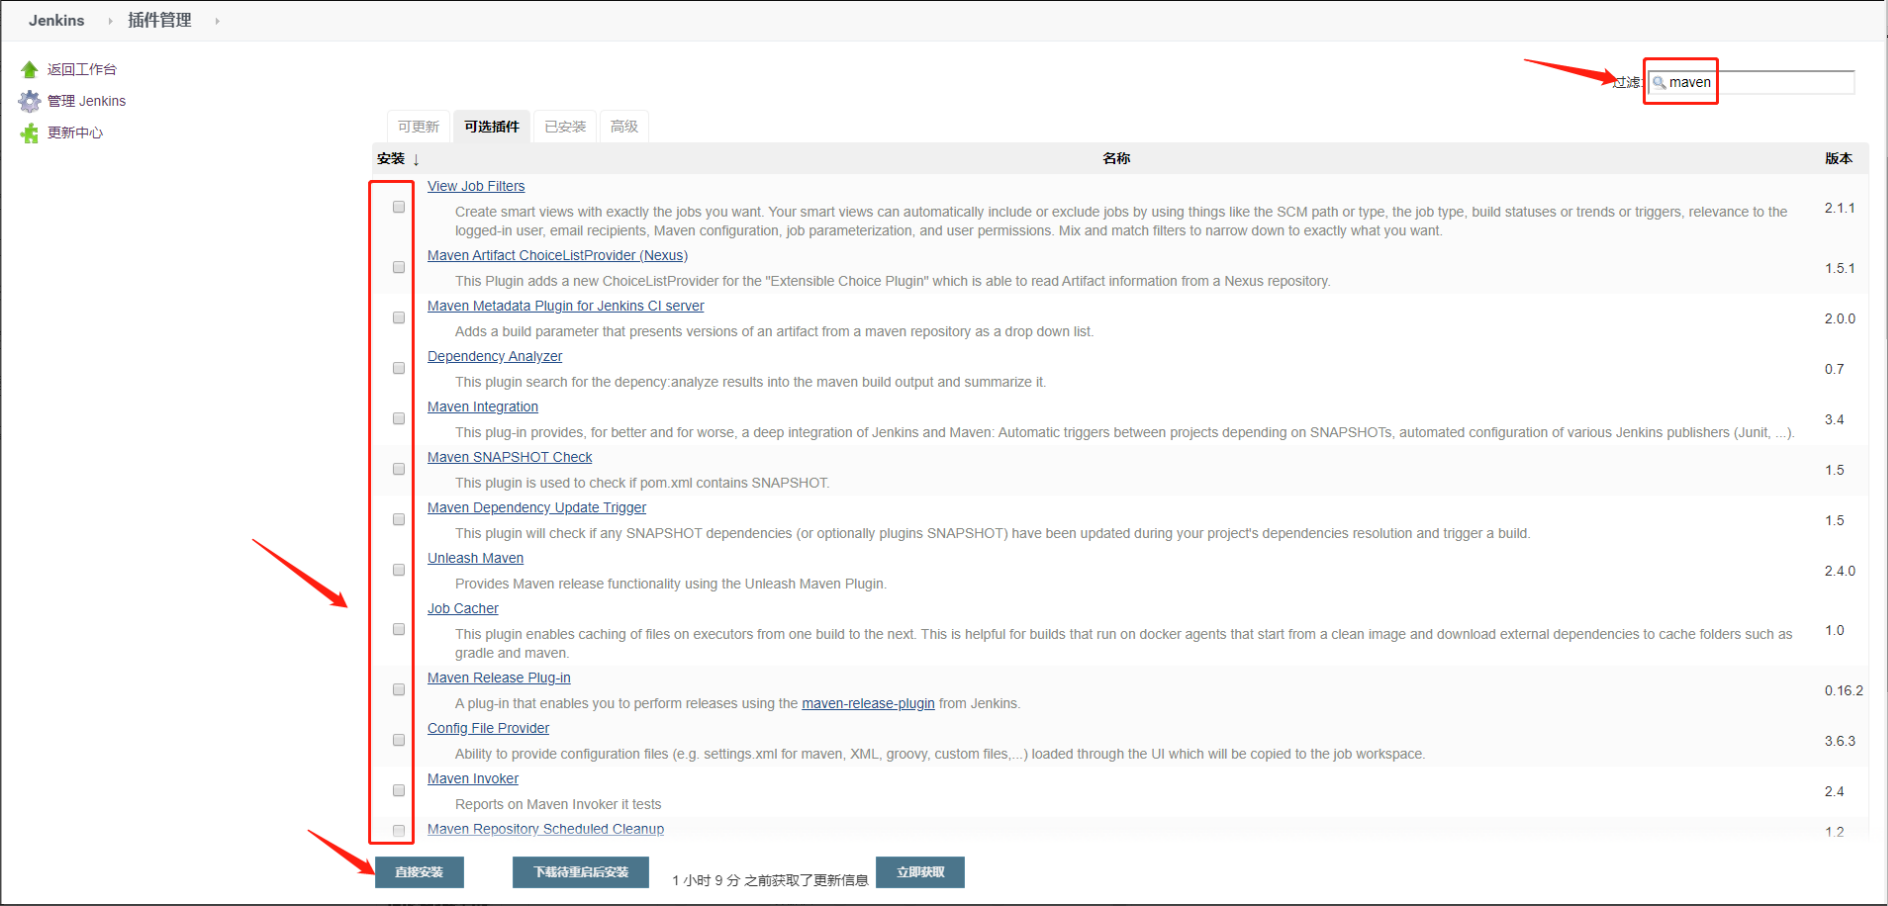Image resolution: width=1888 pixels, height=906 pixels.
Task: Open Maven Metadata Plugin for Jenkins link
Action: pos(565,306)
